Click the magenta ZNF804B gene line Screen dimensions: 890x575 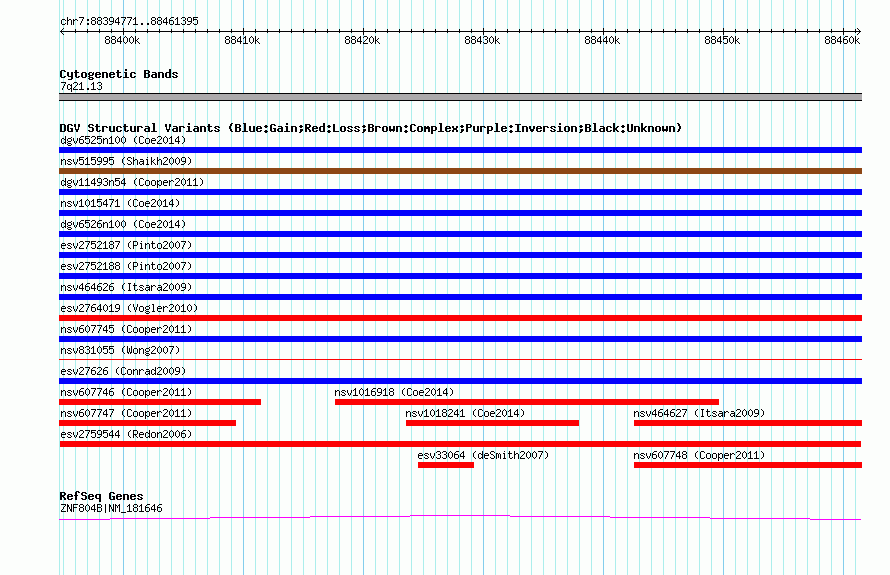(460, 517)
